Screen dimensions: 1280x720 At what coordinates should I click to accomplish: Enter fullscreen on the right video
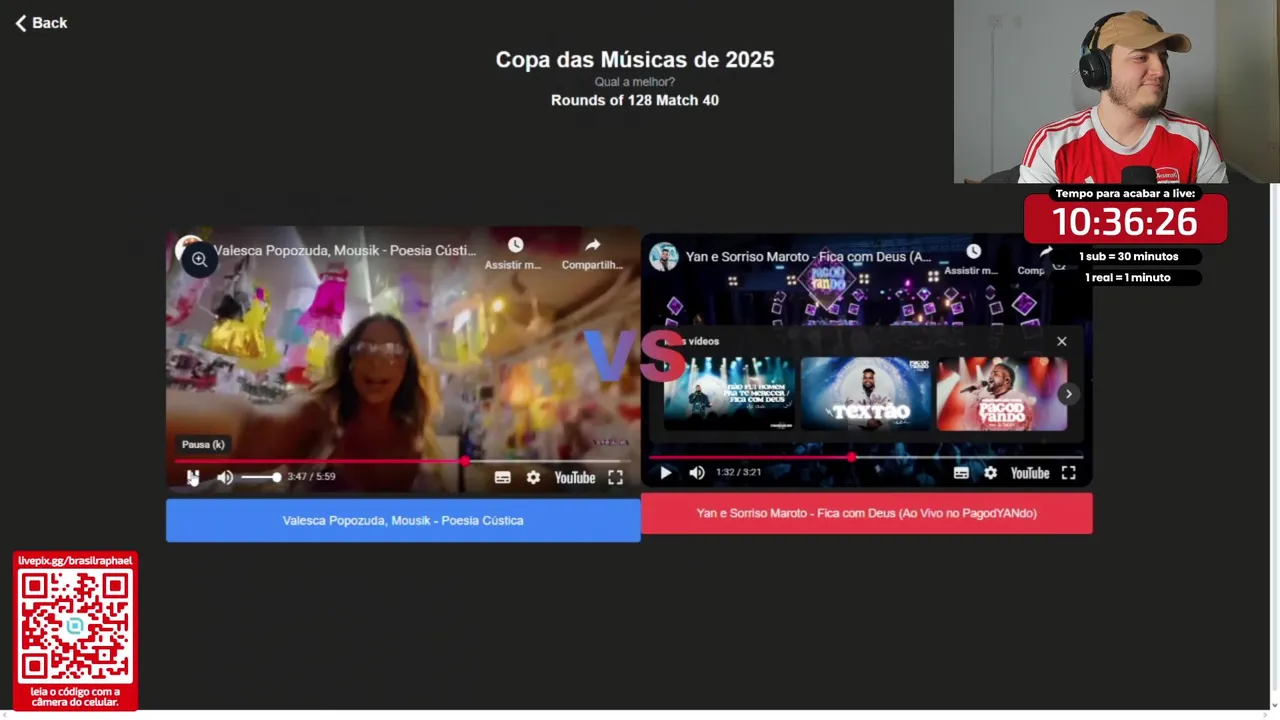tap(1068, 473)
